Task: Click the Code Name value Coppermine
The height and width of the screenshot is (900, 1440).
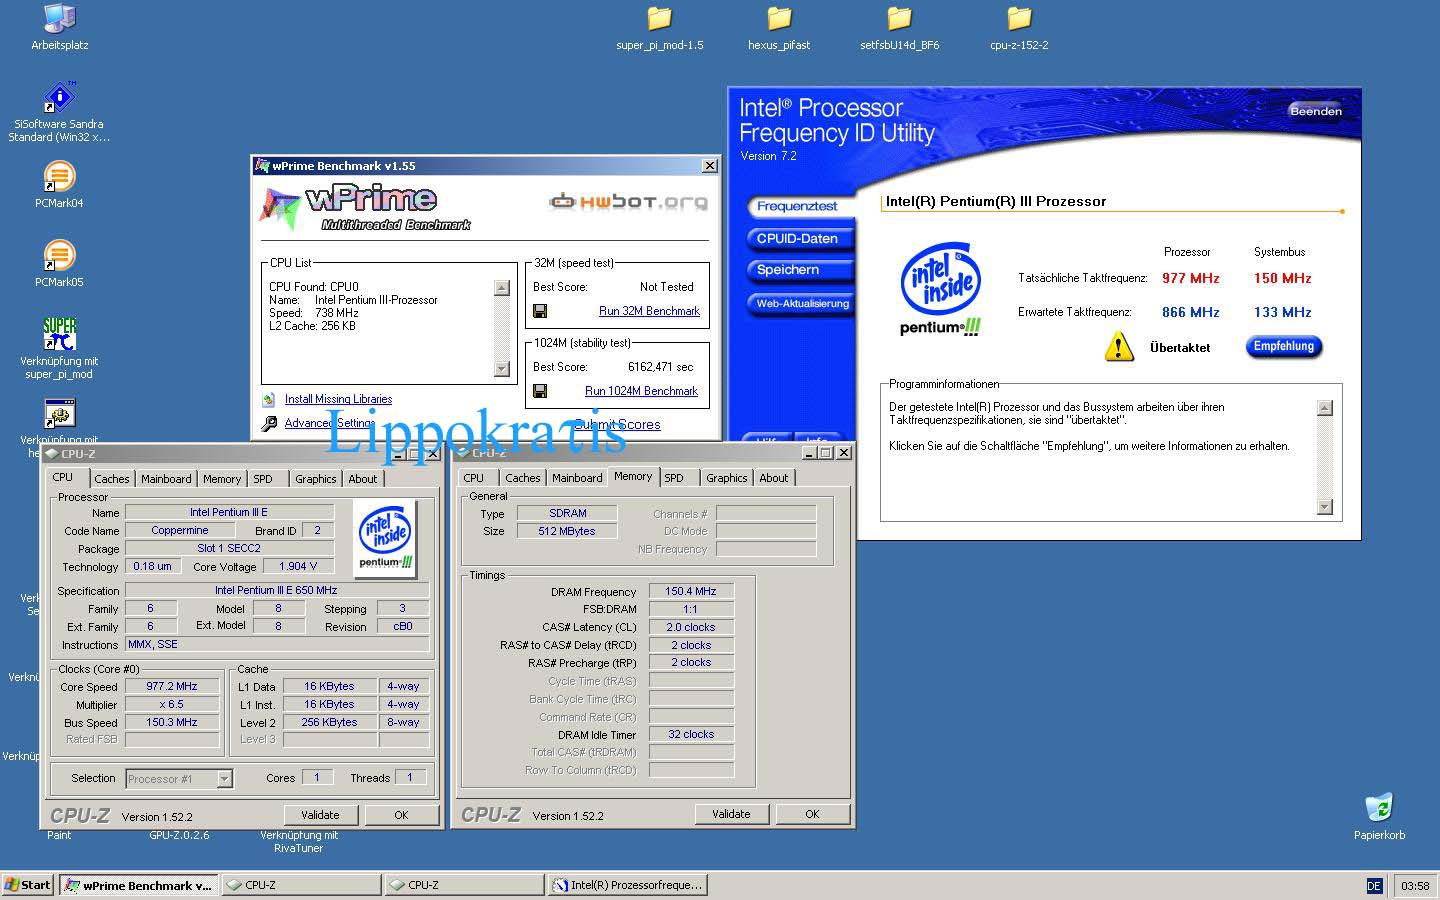Action: pos(180,530)
